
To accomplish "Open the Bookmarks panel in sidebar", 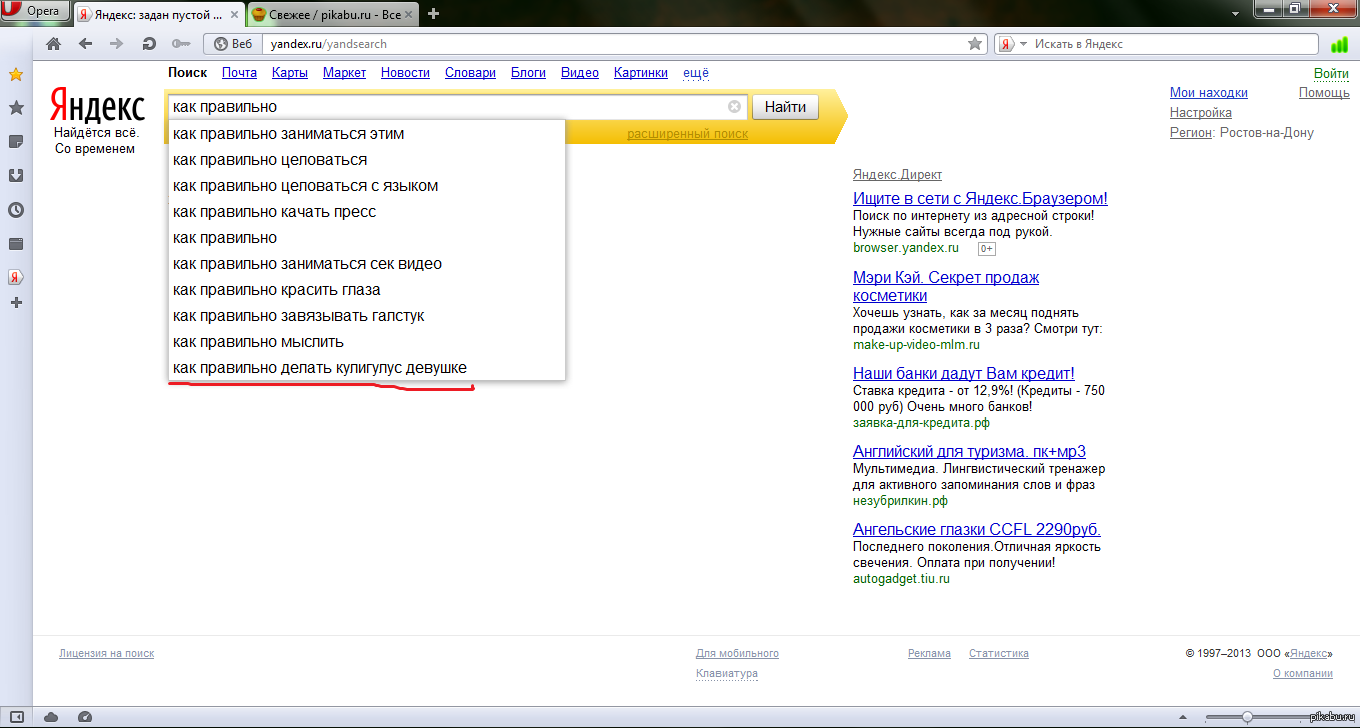I will click(16, 107).
